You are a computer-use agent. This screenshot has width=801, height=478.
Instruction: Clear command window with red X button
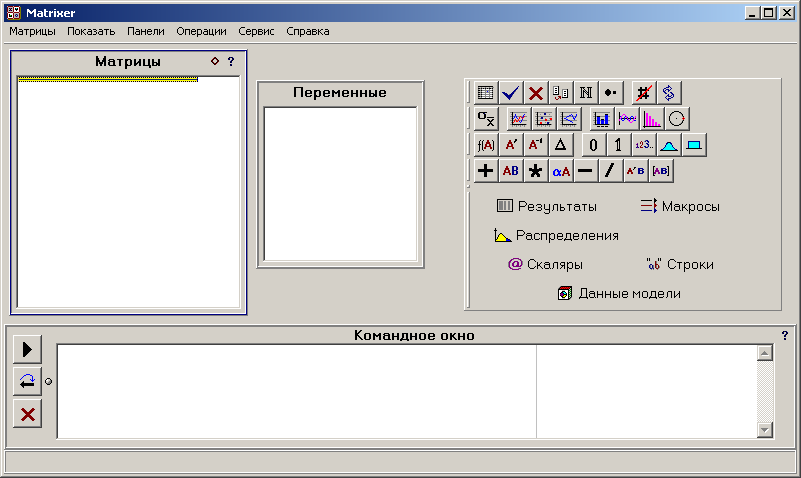point(27,414)
